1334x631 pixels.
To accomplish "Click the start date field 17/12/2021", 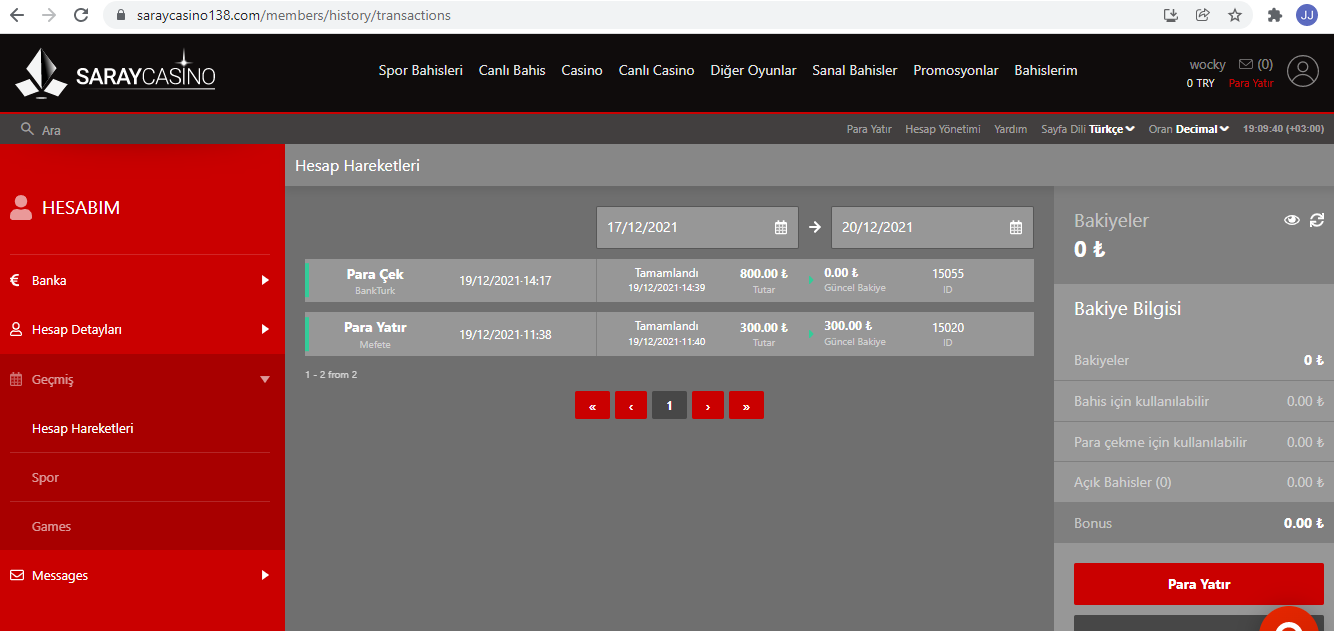I will (x=697, y=227).
